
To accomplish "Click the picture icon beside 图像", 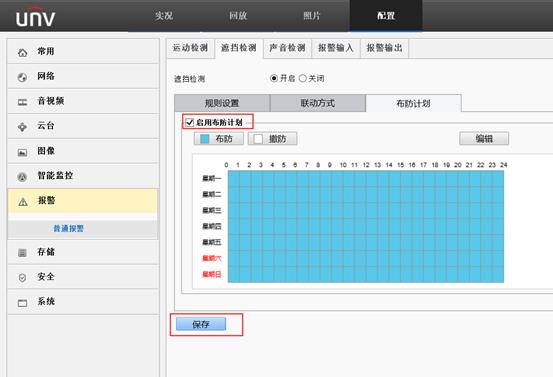I will tap(22, 152).
